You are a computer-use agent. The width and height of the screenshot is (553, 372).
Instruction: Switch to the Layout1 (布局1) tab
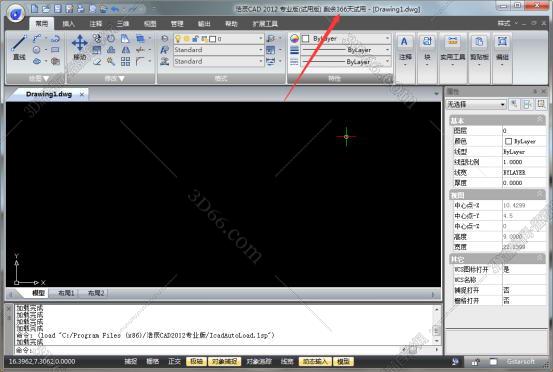[66, 293]
